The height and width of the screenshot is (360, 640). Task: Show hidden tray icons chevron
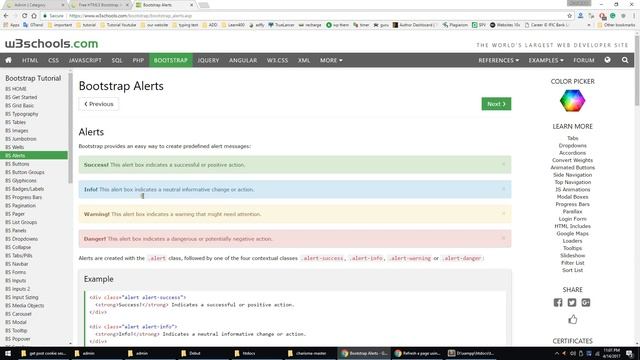tap(557, 353)
